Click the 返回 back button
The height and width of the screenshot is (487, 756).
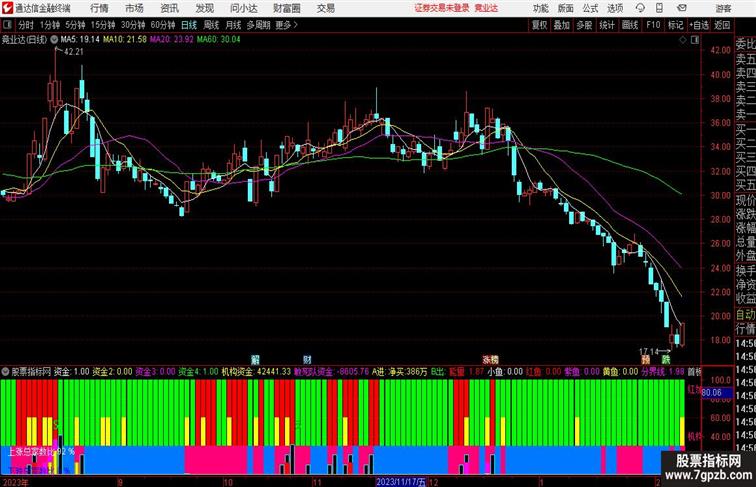pos(722,25)
